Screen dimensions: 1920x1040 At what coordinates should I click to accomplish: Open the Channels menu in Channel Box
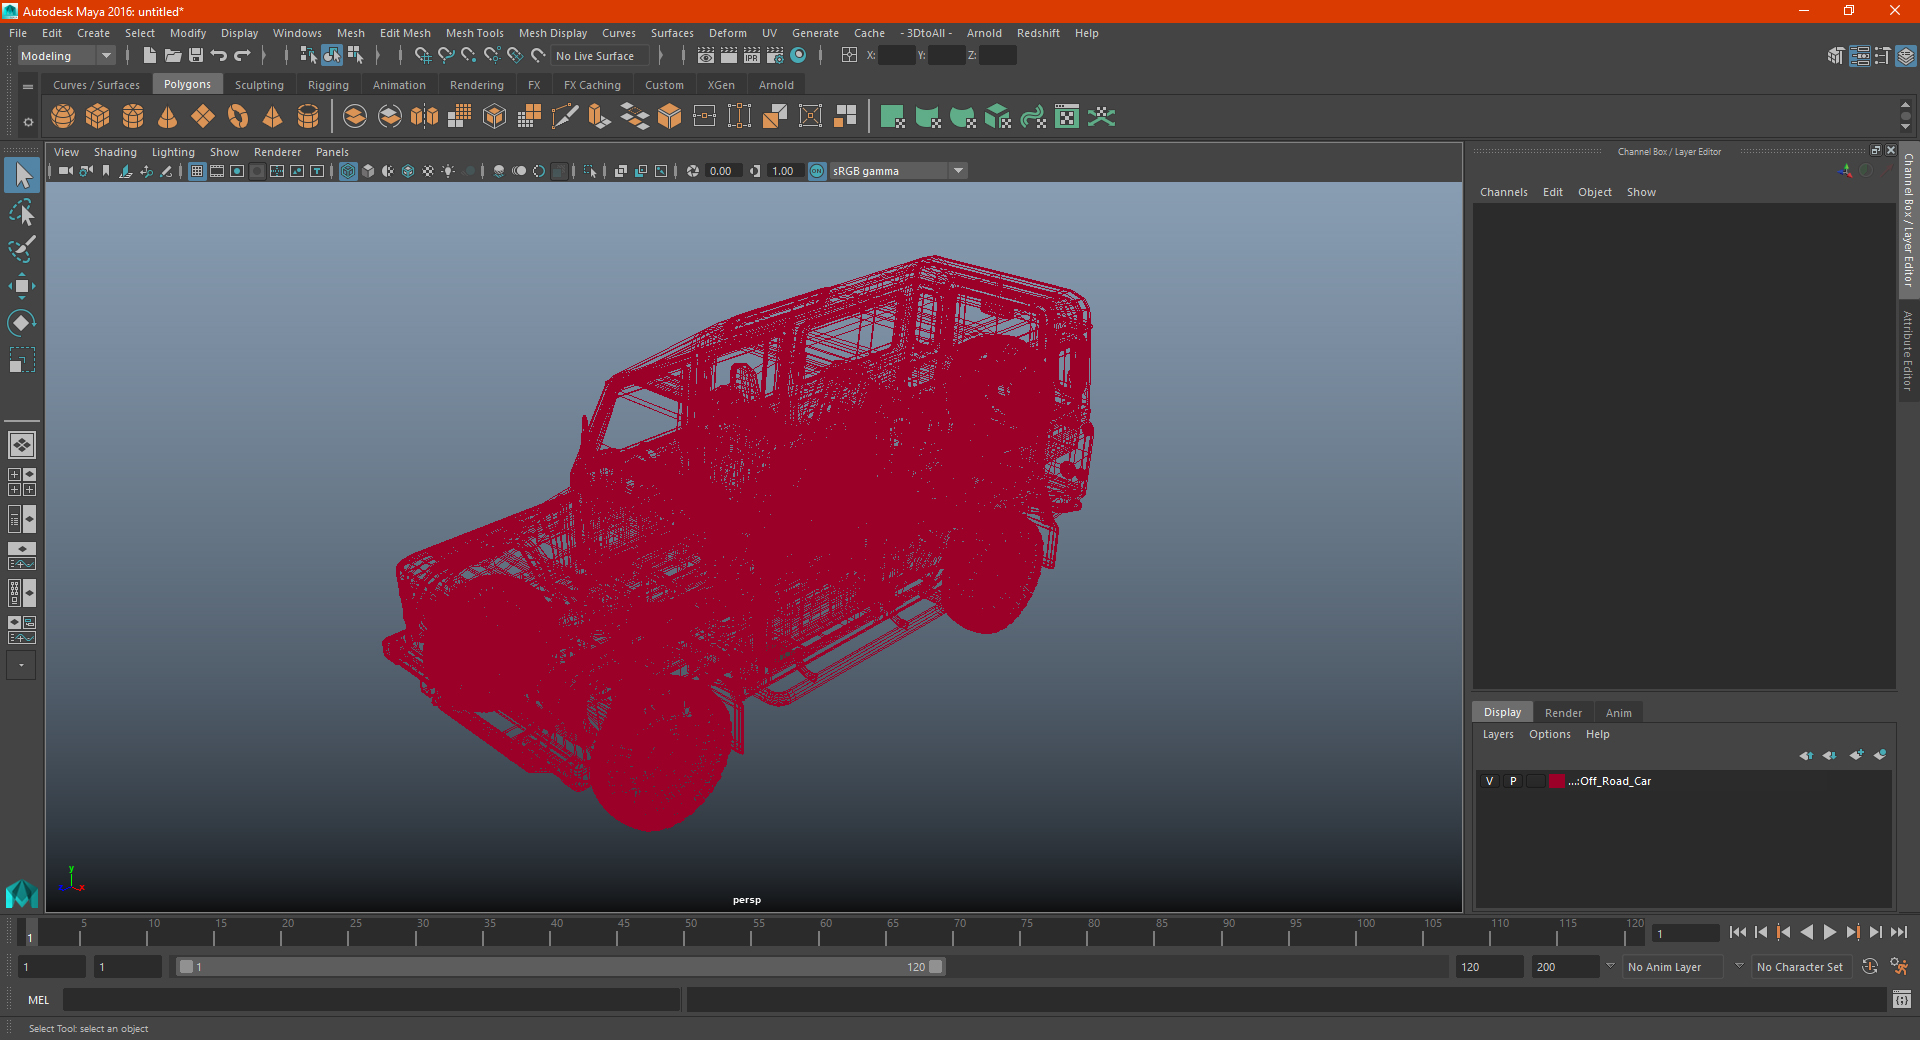(x=1503, y=192)
